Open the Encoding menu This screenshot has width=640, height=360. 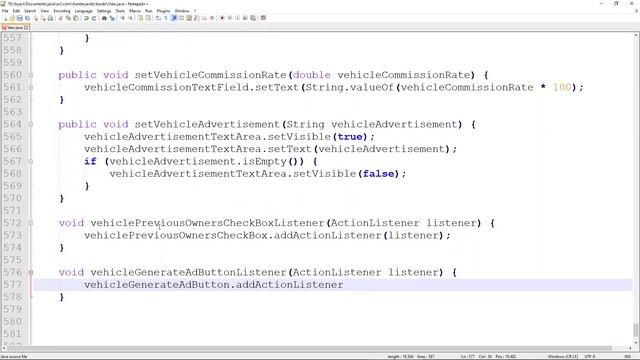(62, 11)
